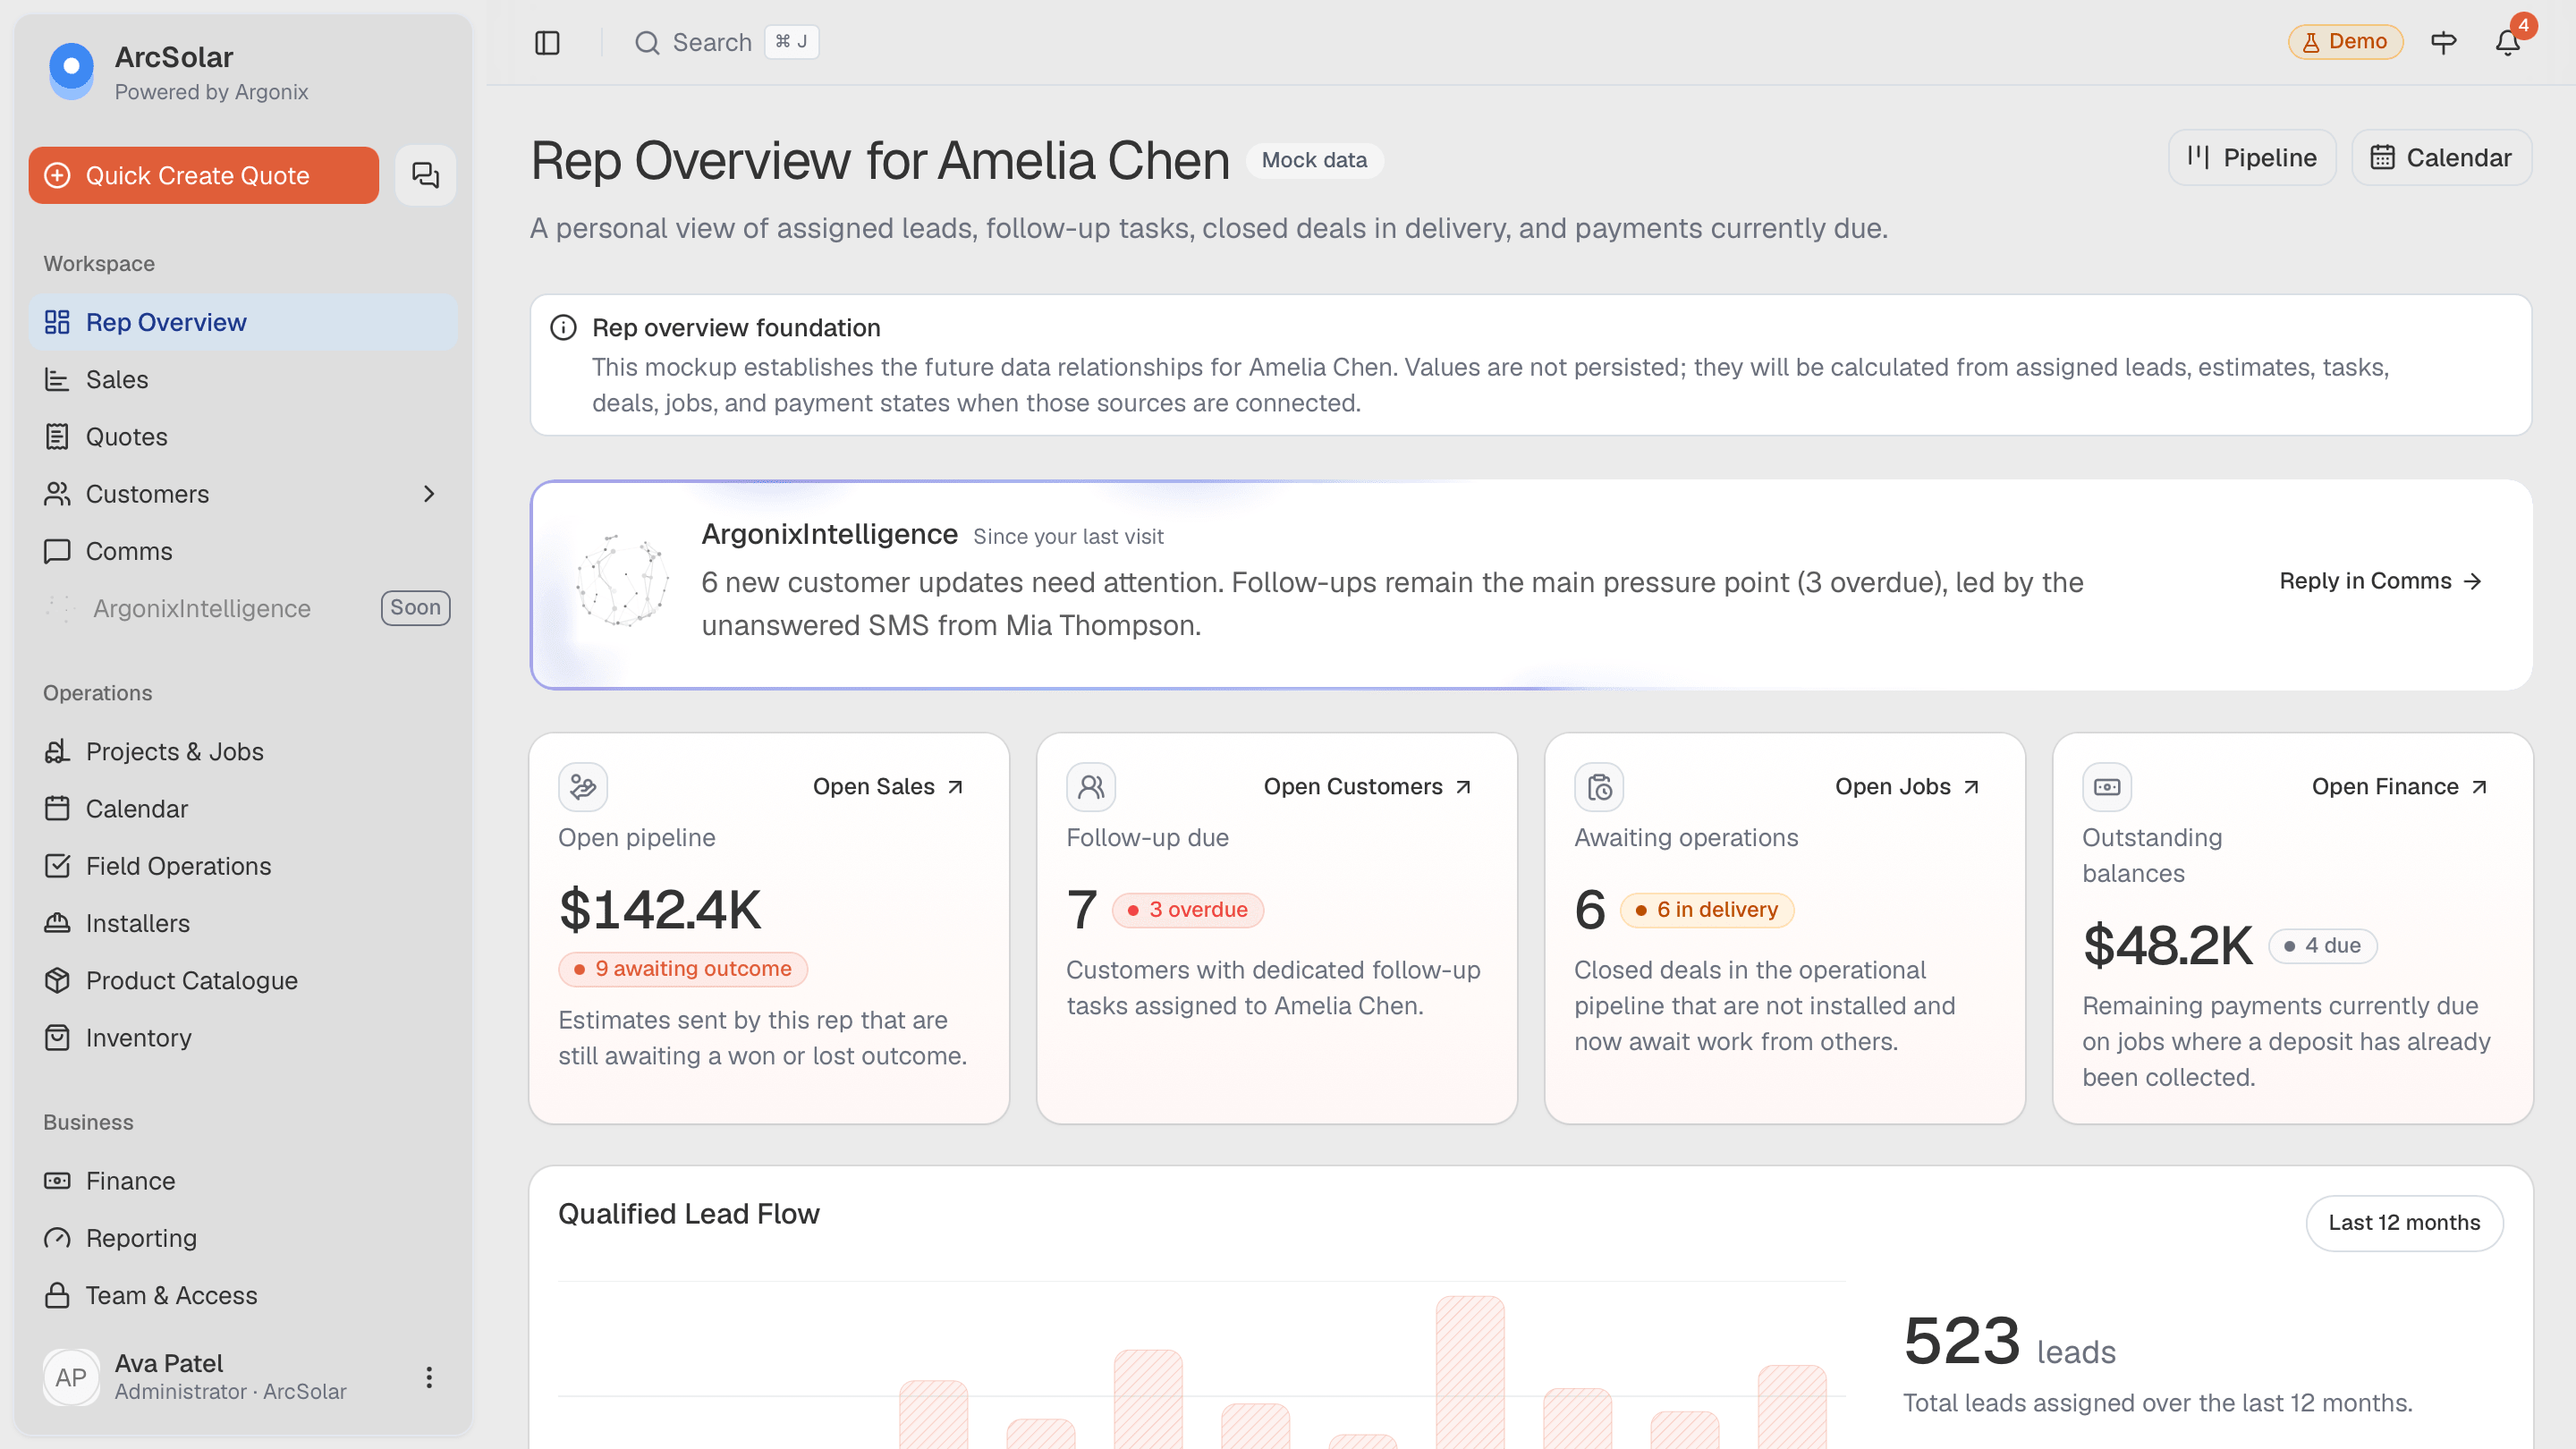Click the Search field
This screenshot has width=2576, height=1449.
pos(726,42)
